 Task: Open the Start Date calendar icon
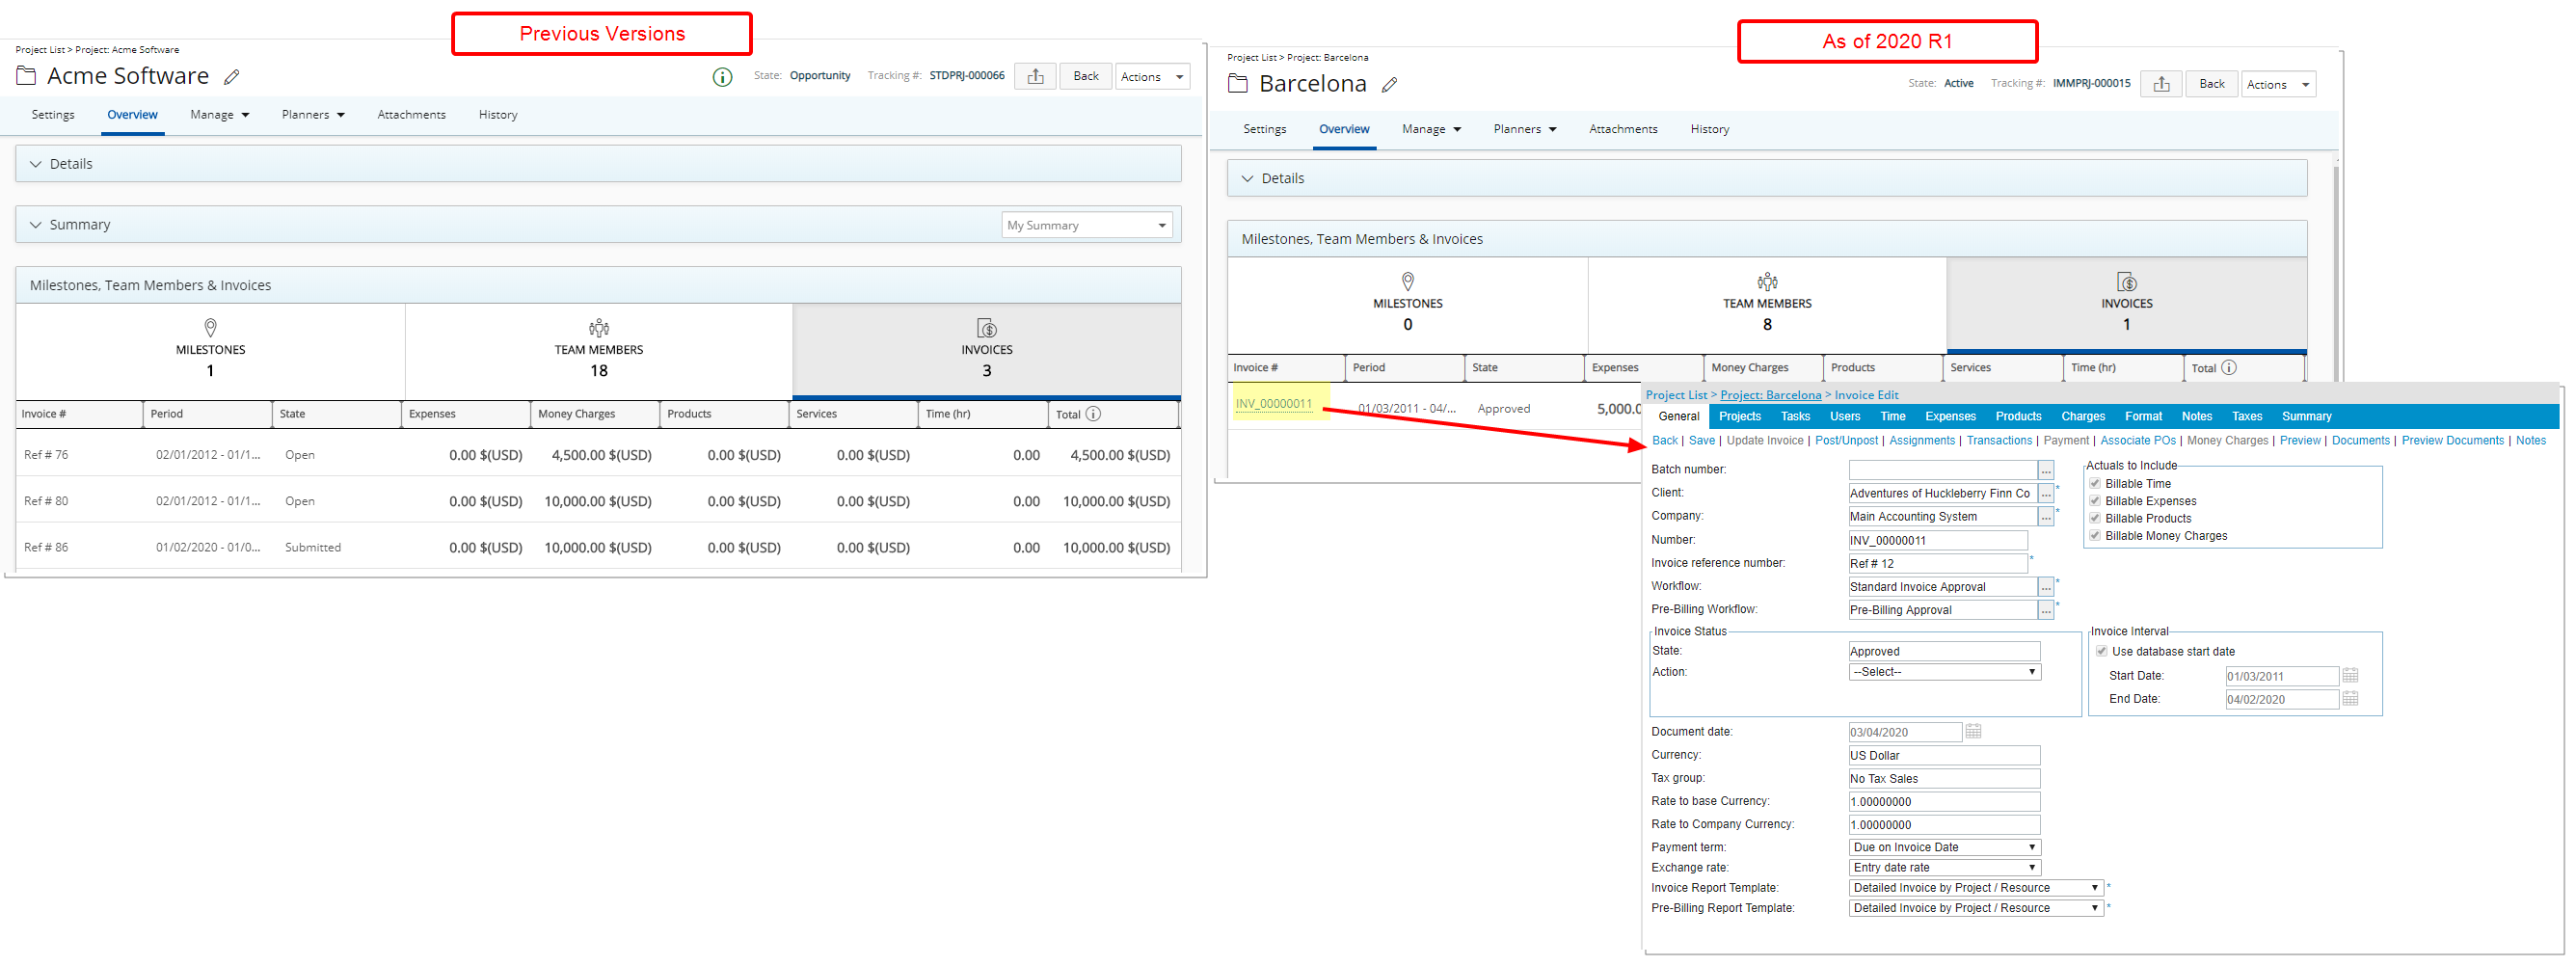coord(2350,676)
